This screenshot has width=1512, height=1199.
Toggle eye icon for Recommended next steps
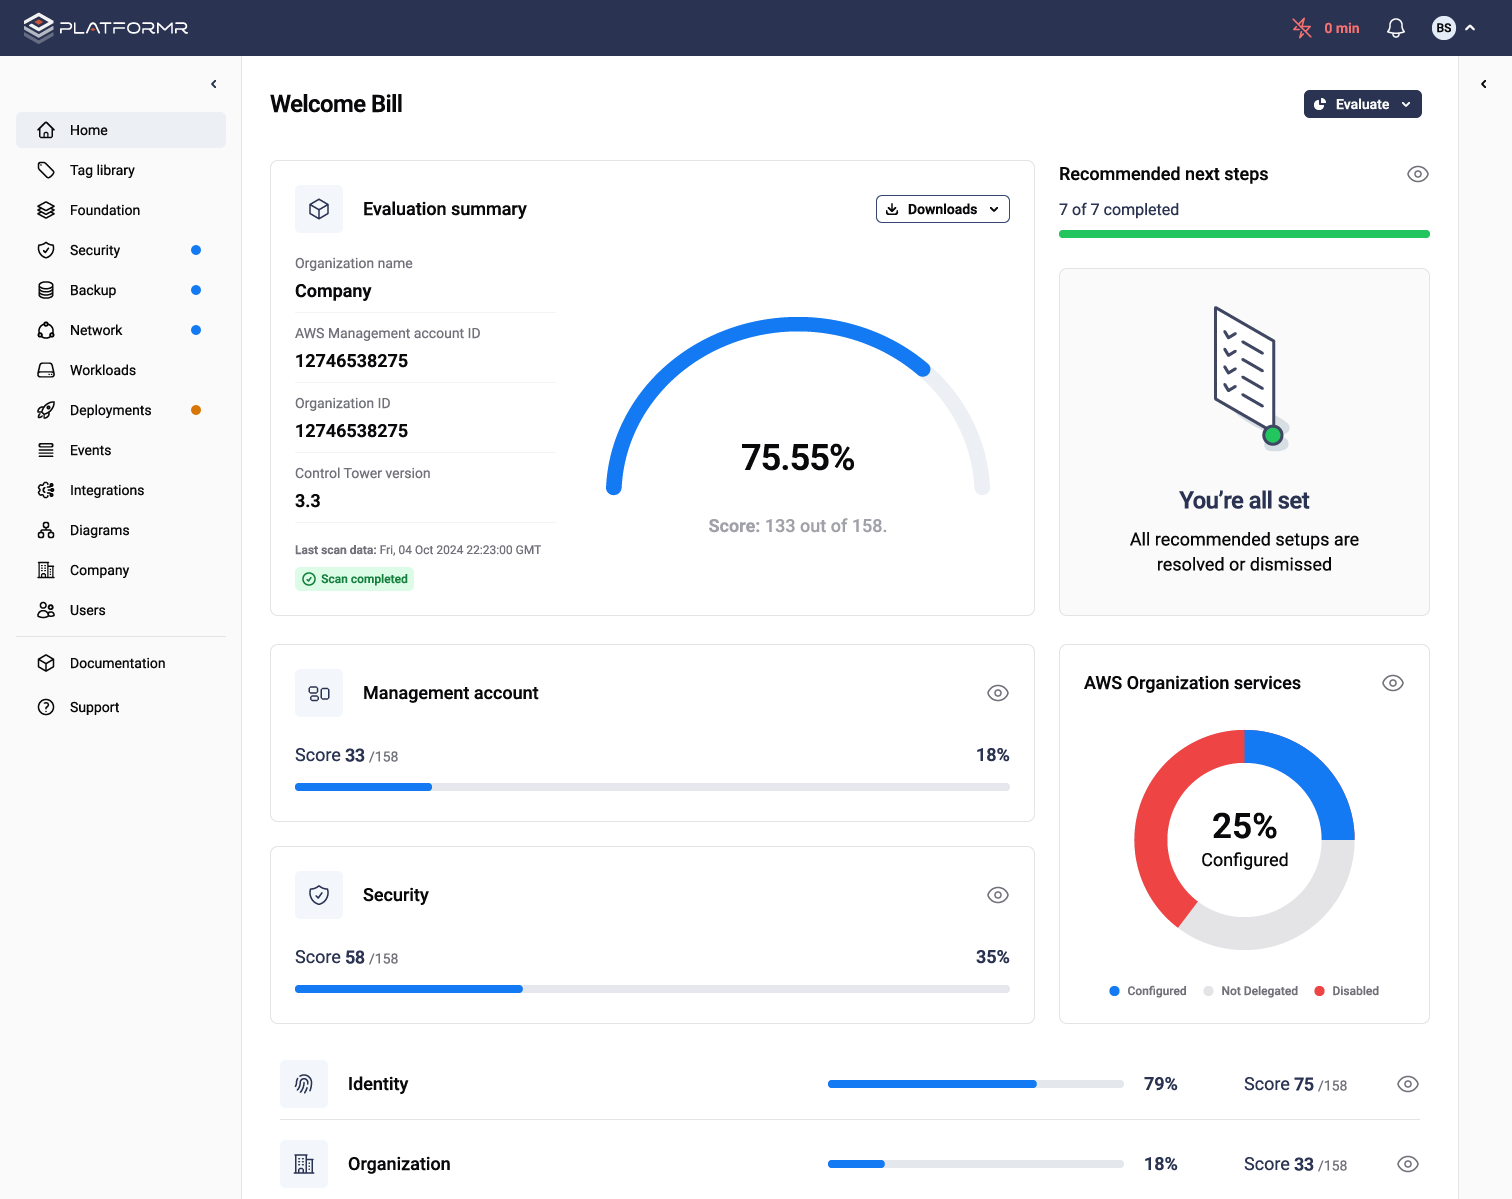(x=1417, y=174)
